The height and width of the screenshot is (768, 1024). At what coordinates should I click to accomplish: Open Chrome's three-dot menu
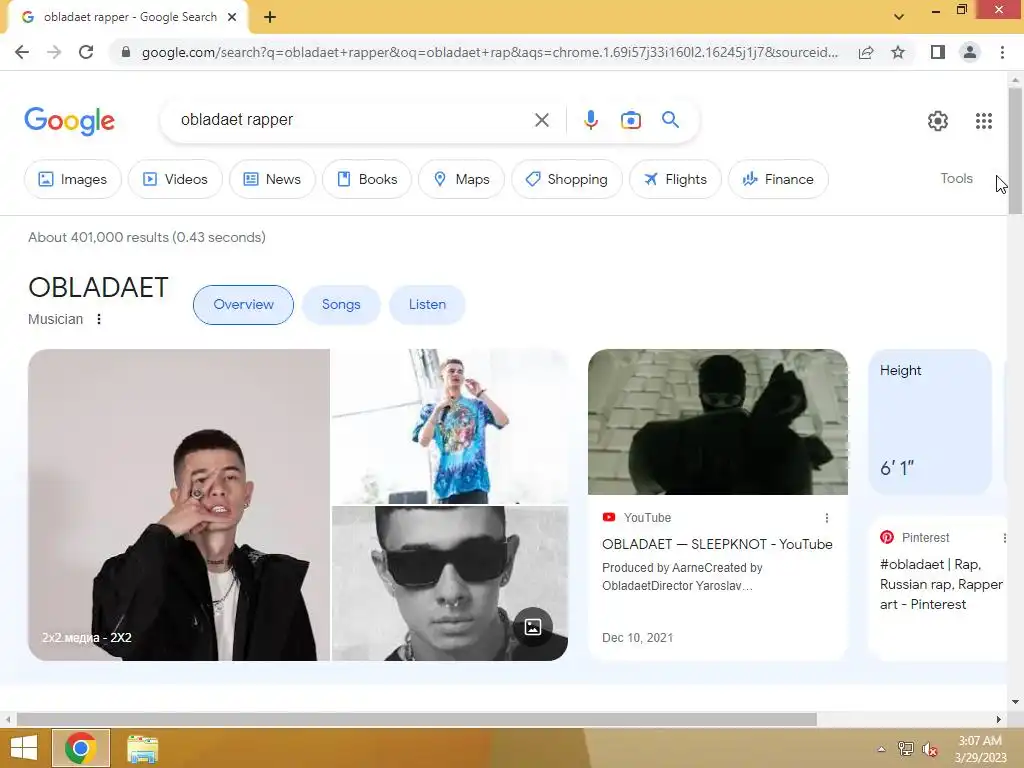point(1002,52)
